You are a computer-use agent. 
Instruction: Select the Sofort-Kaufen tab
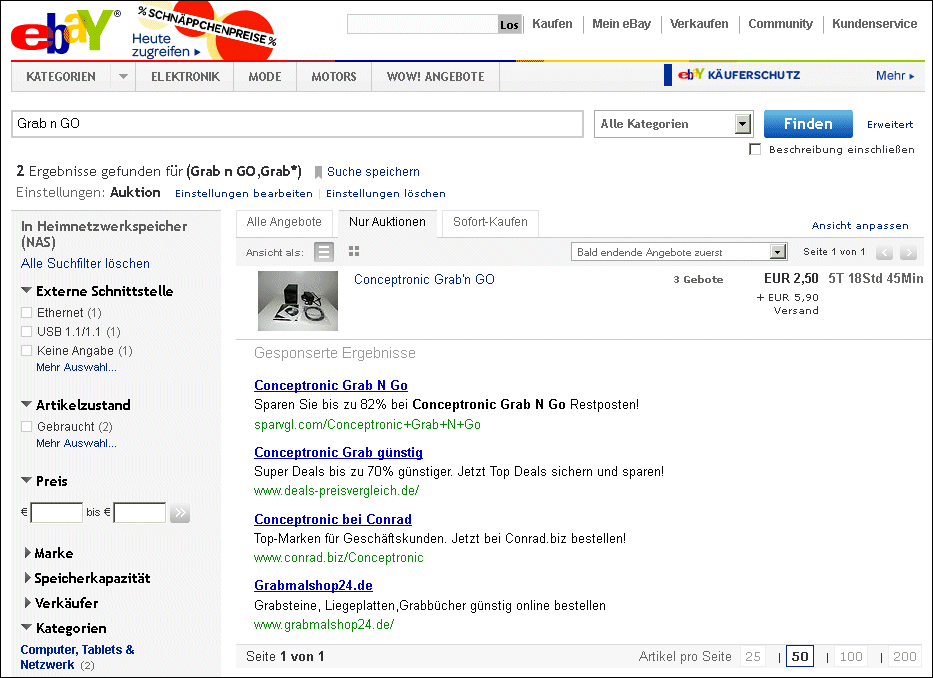(x=490, y=223)
